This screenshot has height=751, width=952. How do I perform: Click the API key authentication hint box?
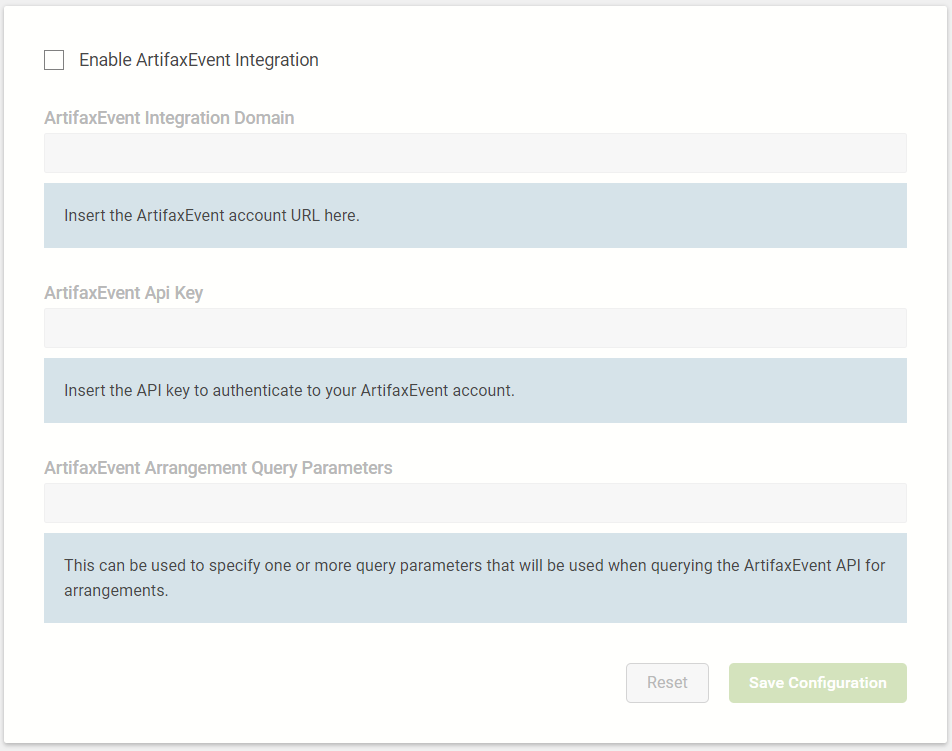coord(475,390)
